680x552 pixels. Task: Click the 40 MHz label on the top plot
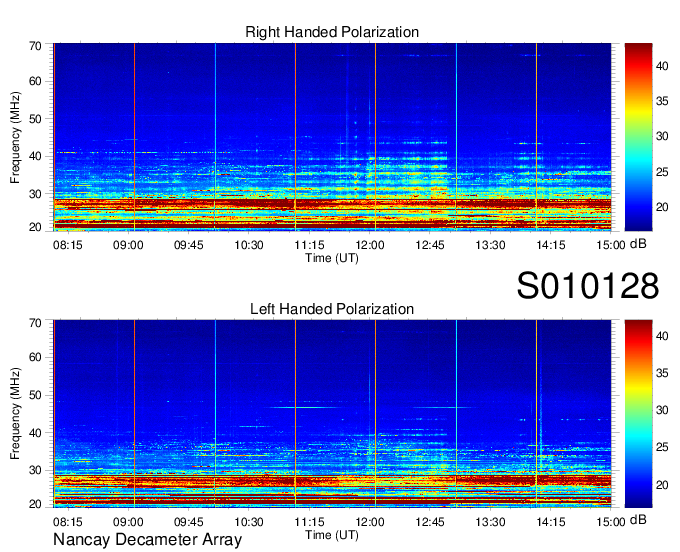tap(35, 156)
